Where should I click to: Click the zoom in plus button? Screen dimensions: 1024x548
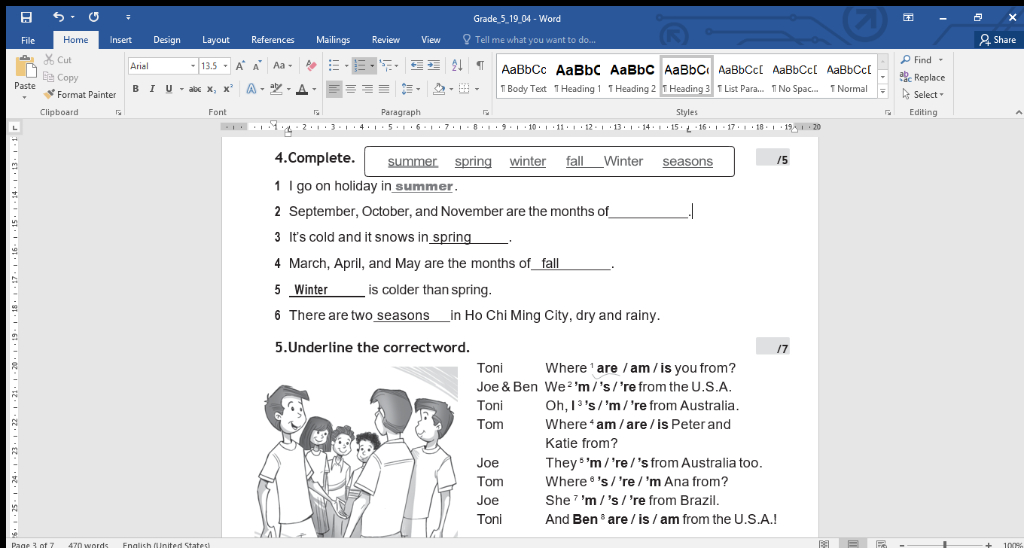[988, 544]
